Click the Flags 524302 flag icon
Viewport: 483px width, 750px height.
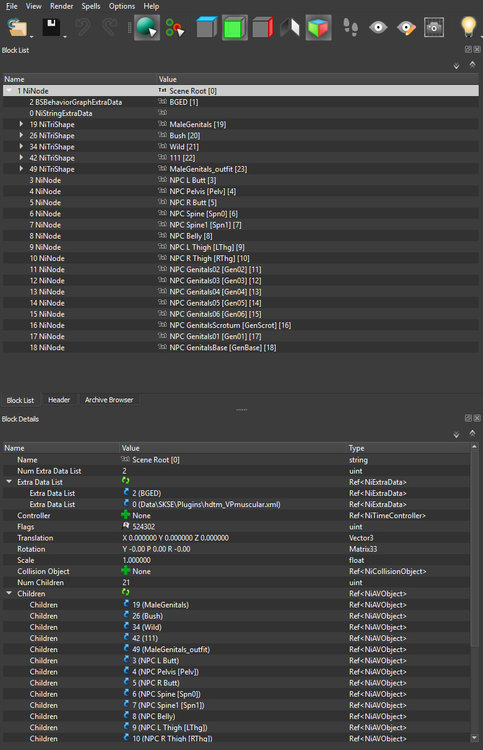pyautogui.click(x=126, y=526)
